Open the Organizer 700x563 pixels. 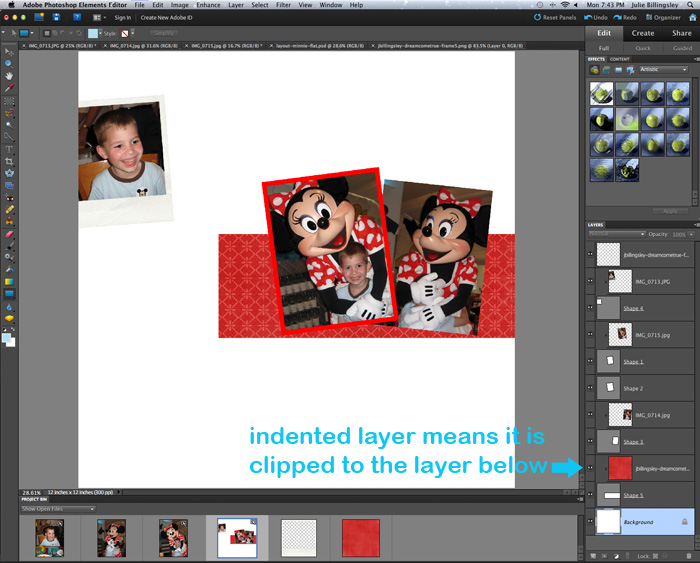click(663, 17)
